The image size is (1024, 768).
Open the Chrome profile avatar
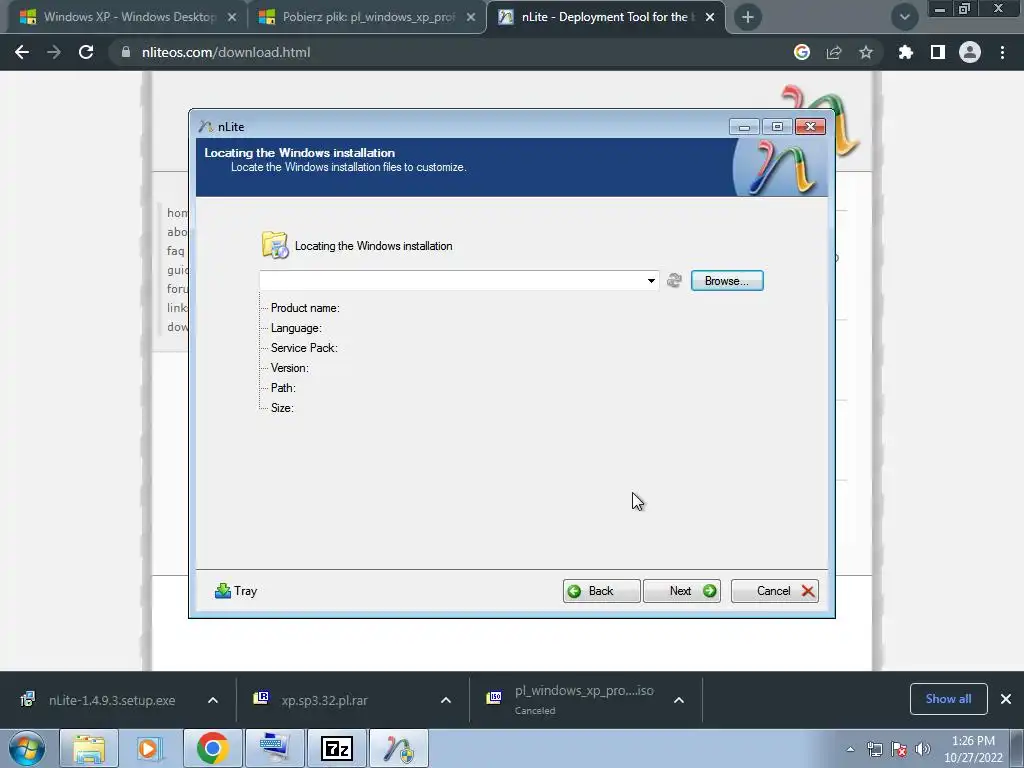tap(970, 52)
